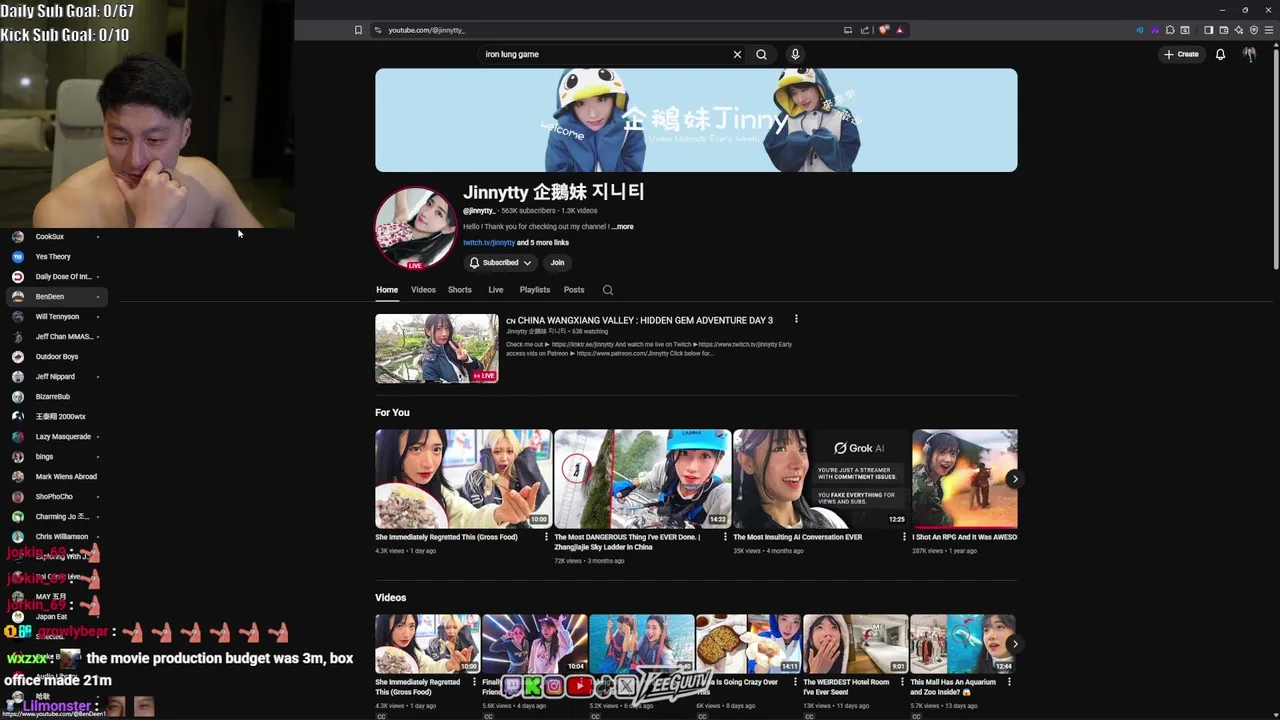
Task: Open the Extensions puzzle piece icon
Action: click(1170, 30)
